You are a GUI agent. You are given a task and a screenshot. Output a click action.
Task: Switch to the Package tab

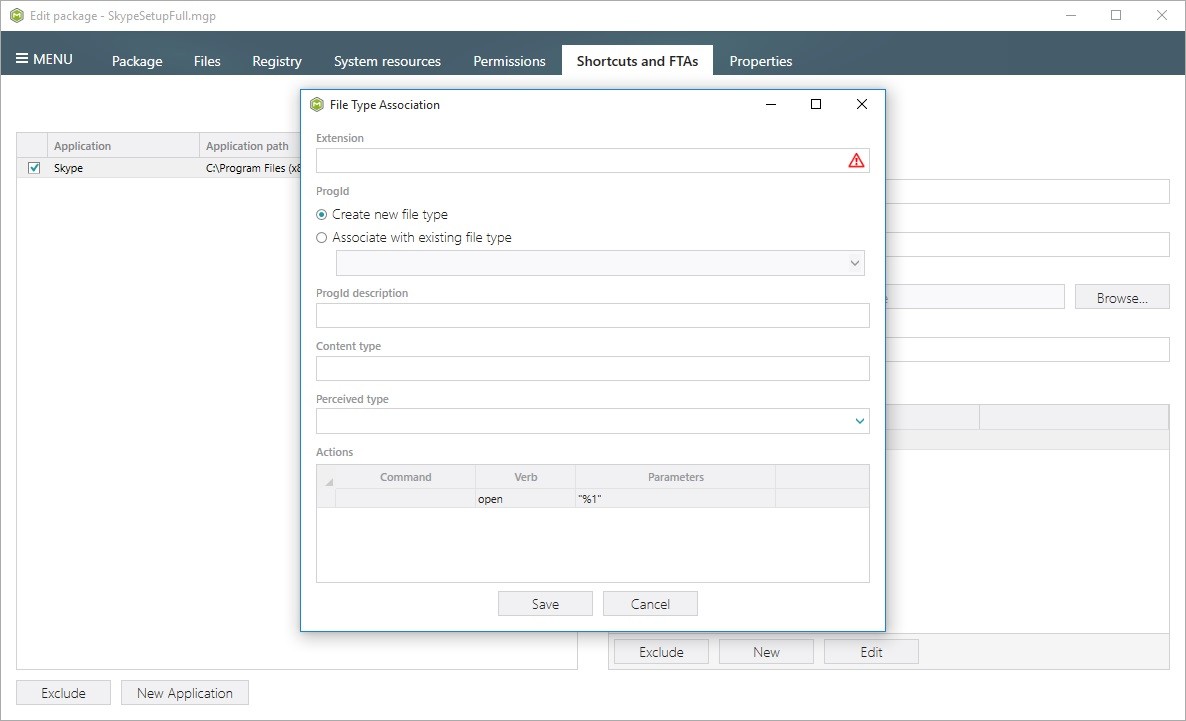point(137,61)
